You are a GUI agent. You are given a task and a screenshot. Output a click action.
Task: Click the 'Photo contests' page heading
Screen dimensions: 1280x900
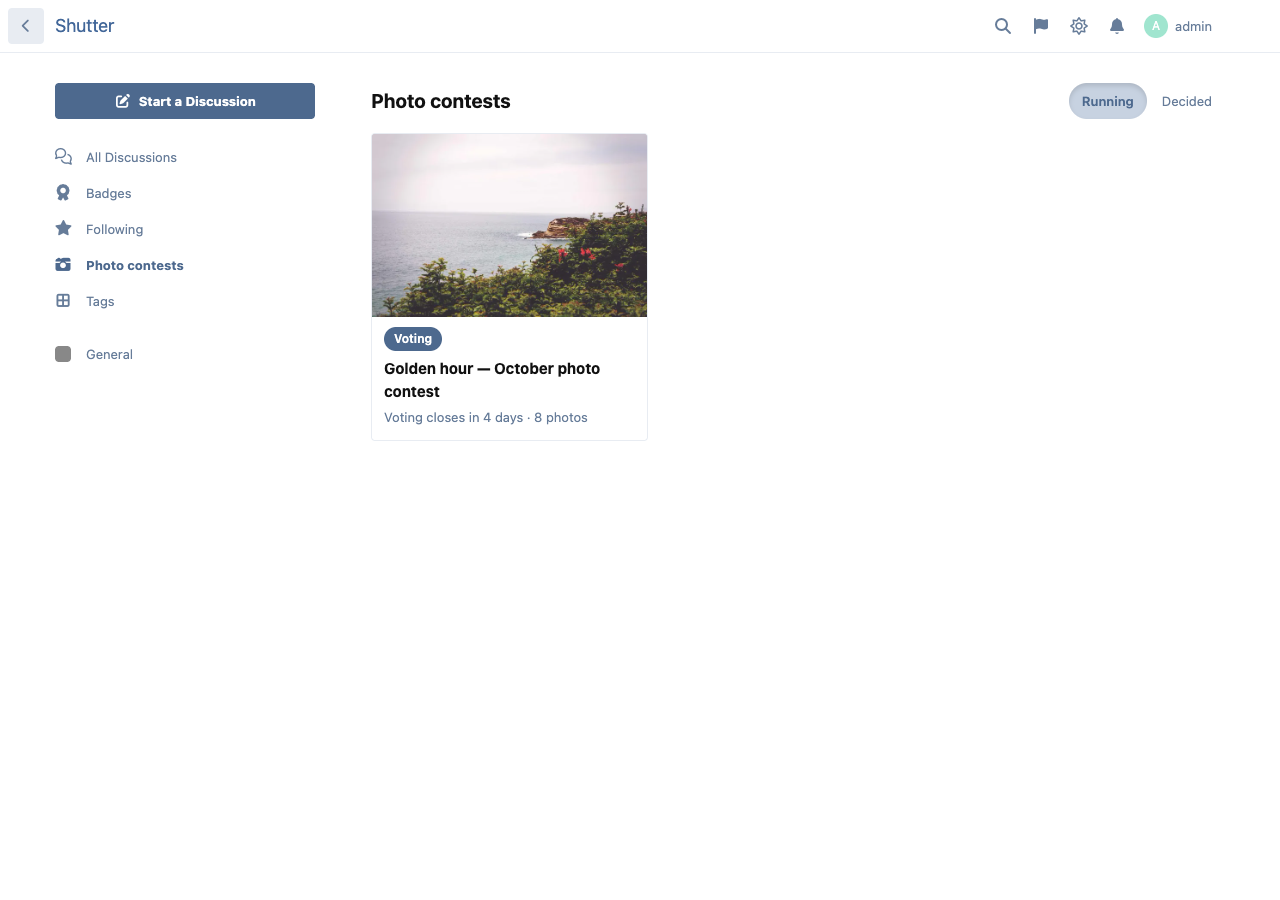coord(441,101)
